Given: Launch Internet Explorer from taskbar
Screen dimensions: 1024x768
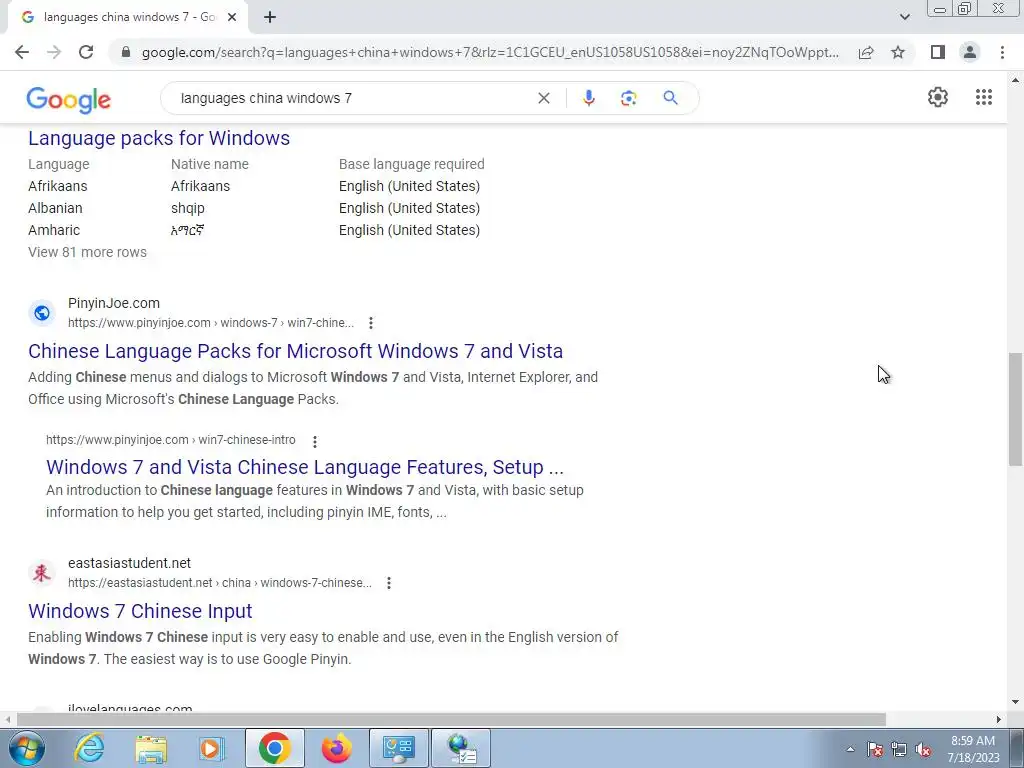Looking at the screenshot, I should coord(89,748).
